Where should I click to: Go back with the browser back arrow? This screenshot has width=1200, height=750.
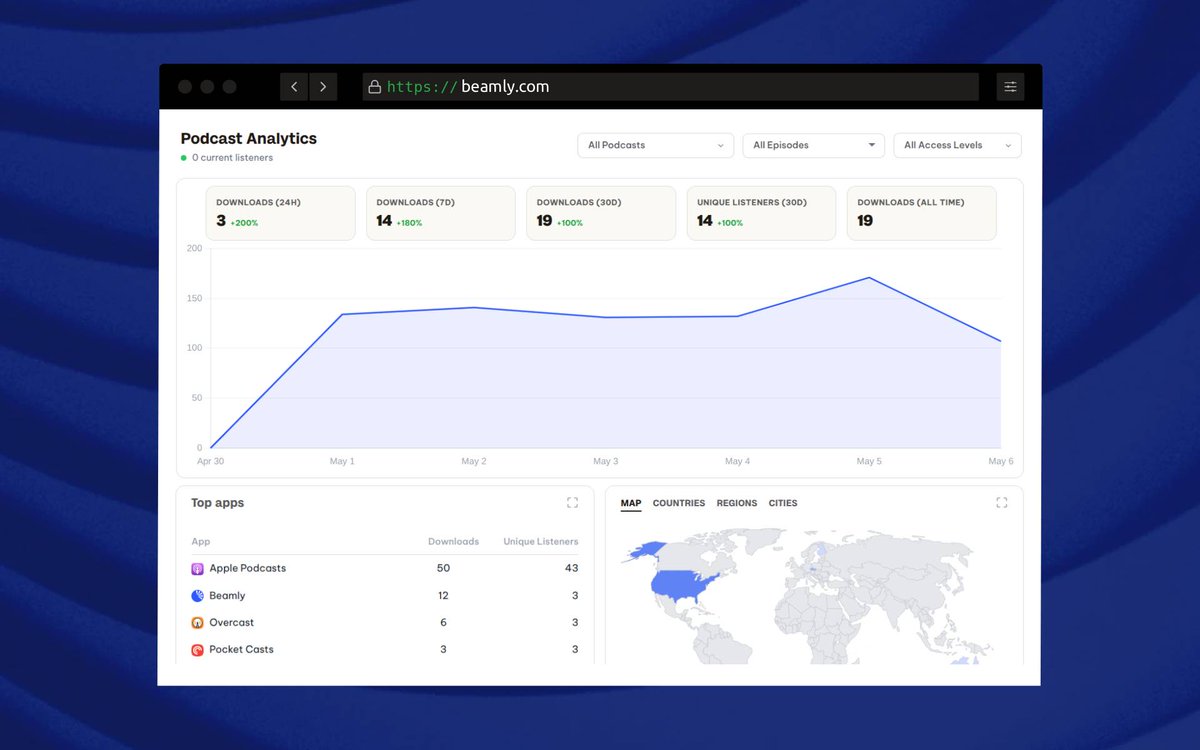click(x=294, y=87)
